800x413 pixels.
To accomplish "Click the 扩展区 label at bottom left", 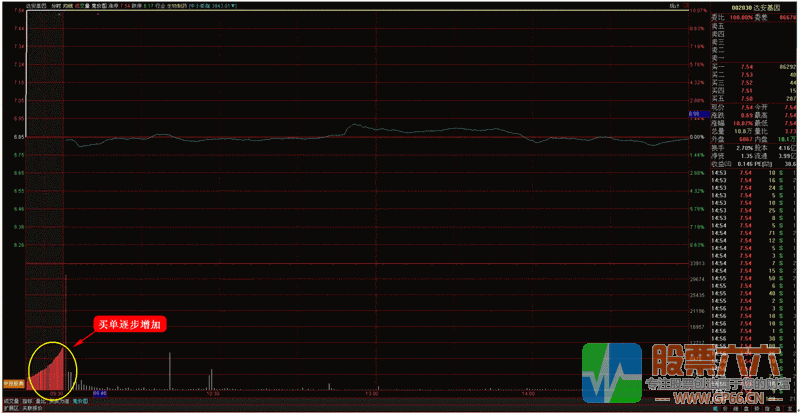I will (x=10, y=408).
